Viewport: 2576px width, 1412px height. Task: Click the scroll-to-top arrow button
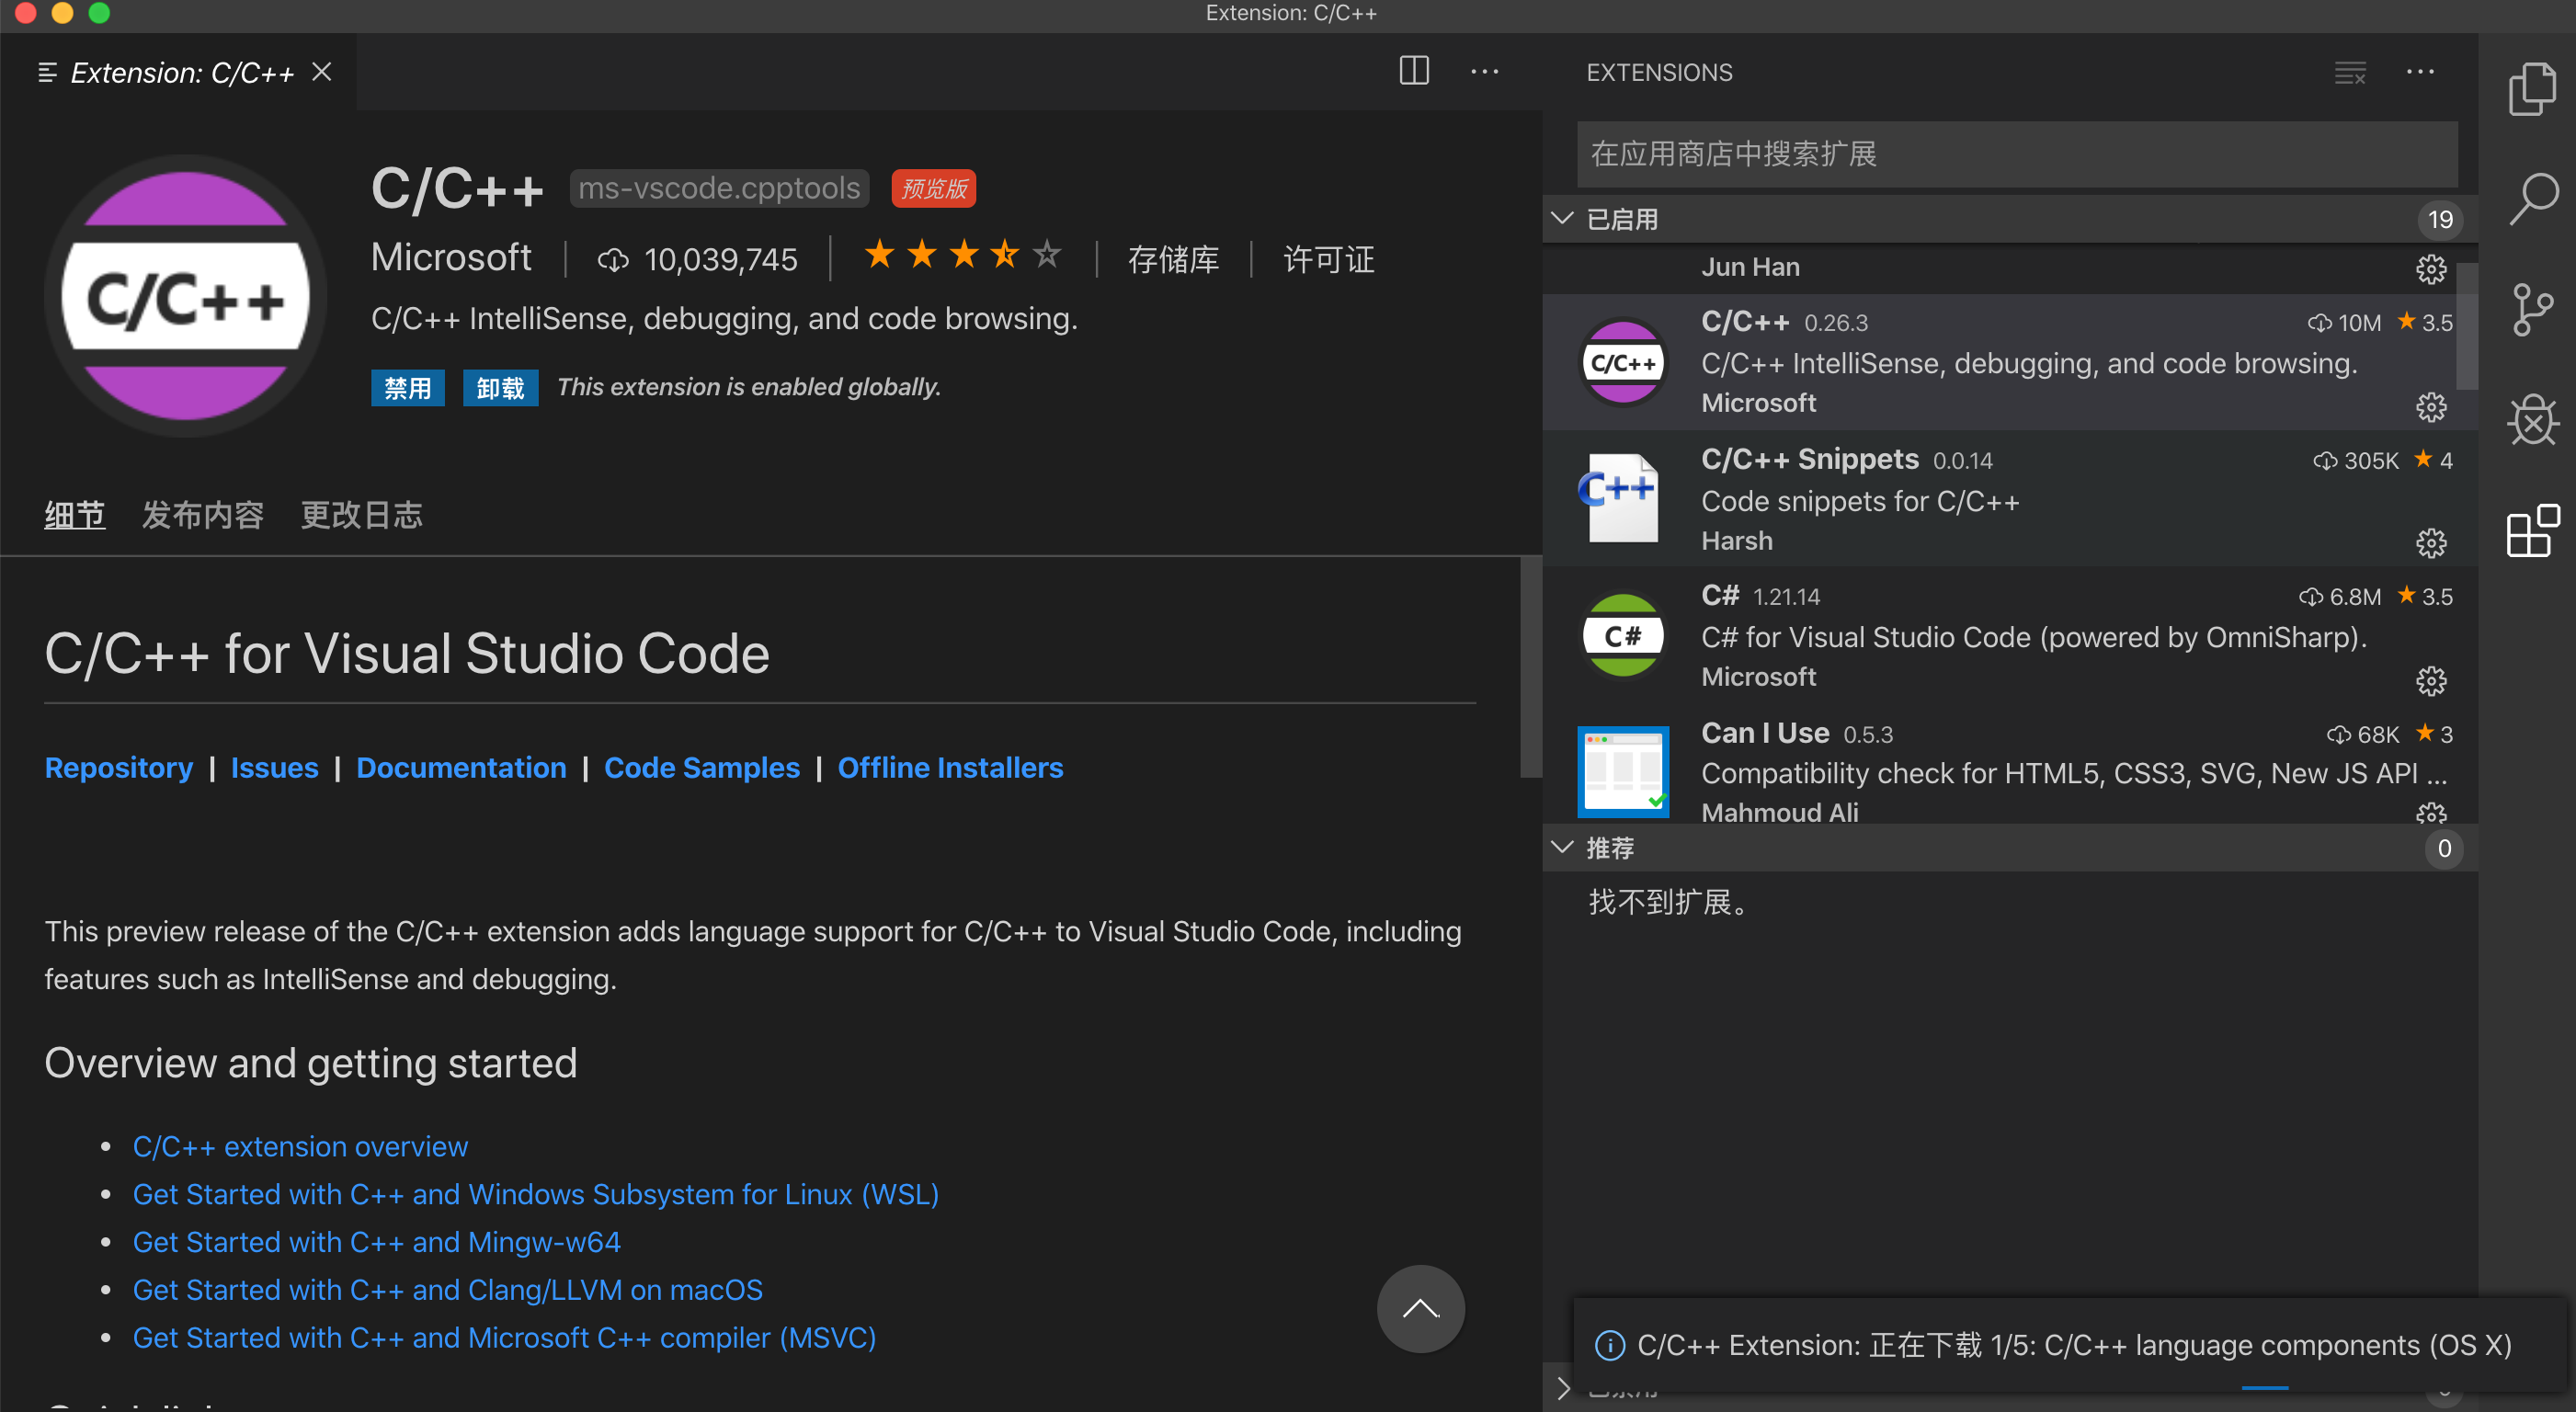pyautogui.click(x=1420, y=1308)
